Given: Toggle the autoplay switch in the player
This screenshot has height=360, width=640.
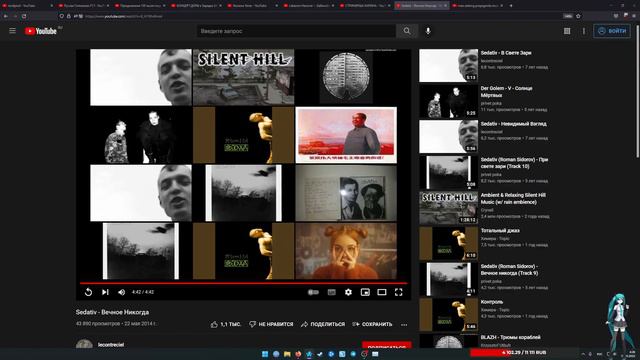Looking at the screenshot, I should point(313,292).
